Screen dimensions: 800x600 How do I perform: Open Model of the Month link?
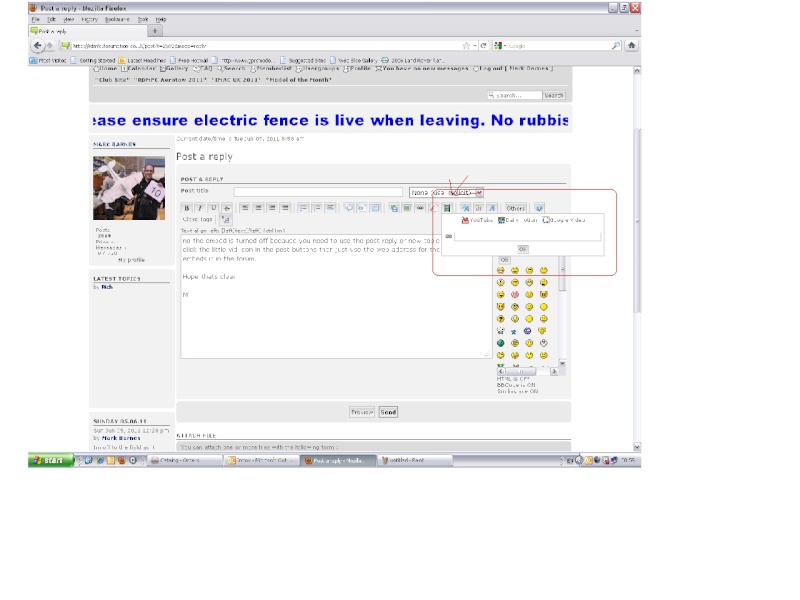tap(299, 80)
